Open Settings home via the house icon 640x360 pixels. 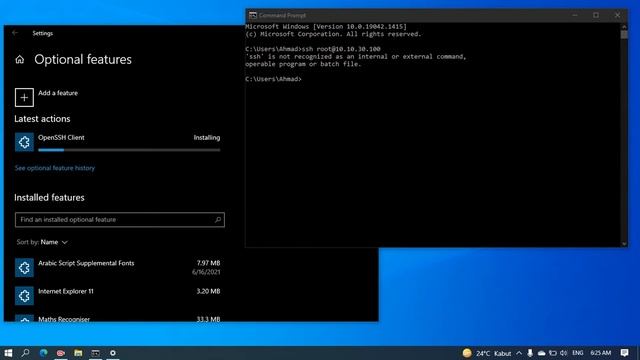(20, 60)
